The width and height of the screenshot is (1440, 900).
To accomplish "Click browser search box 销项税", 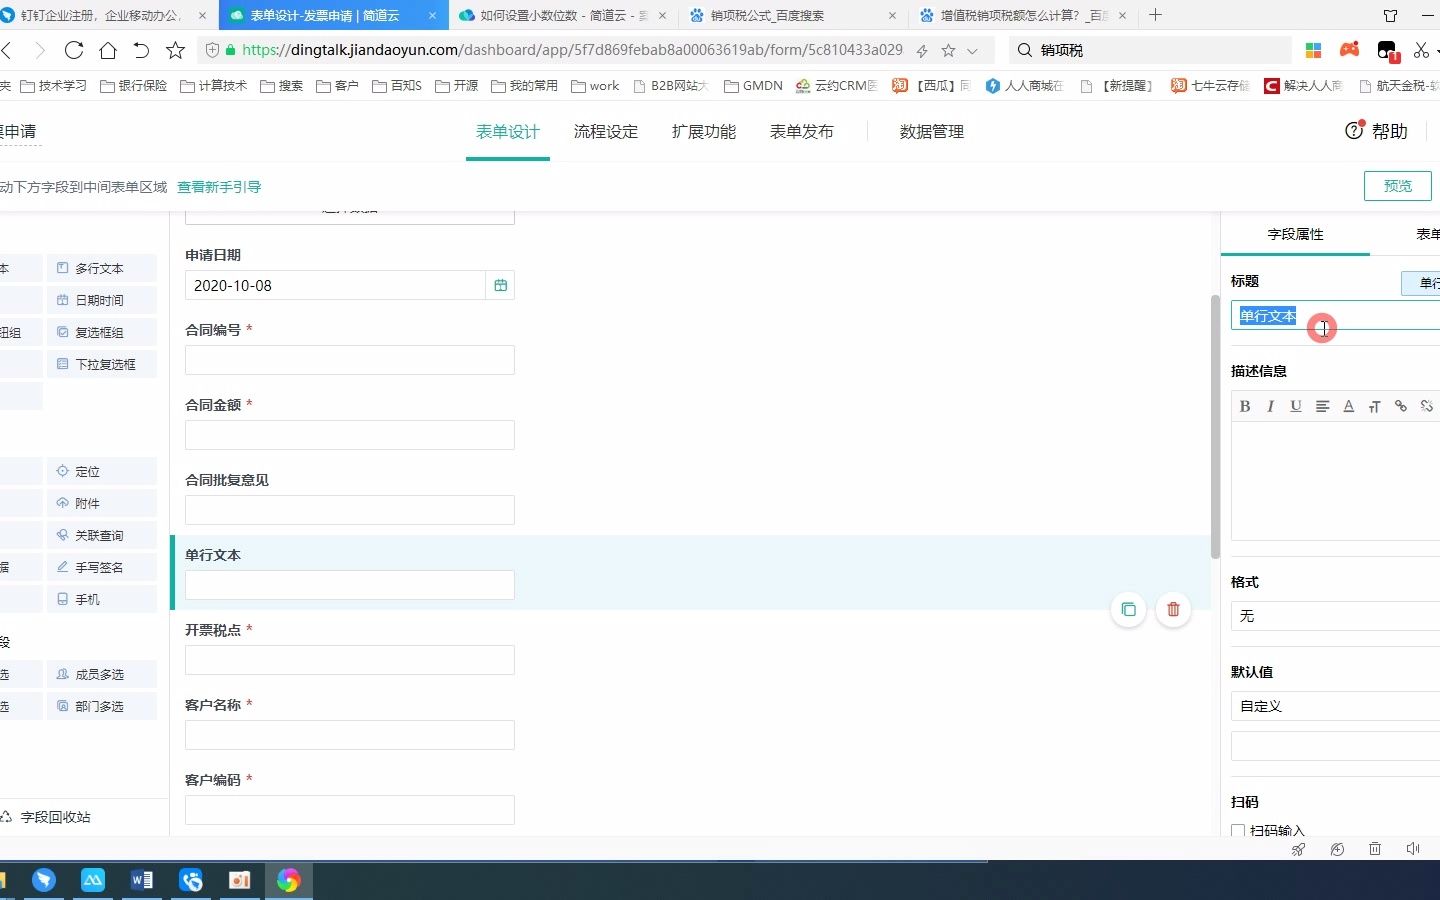I will (1150, 50).
